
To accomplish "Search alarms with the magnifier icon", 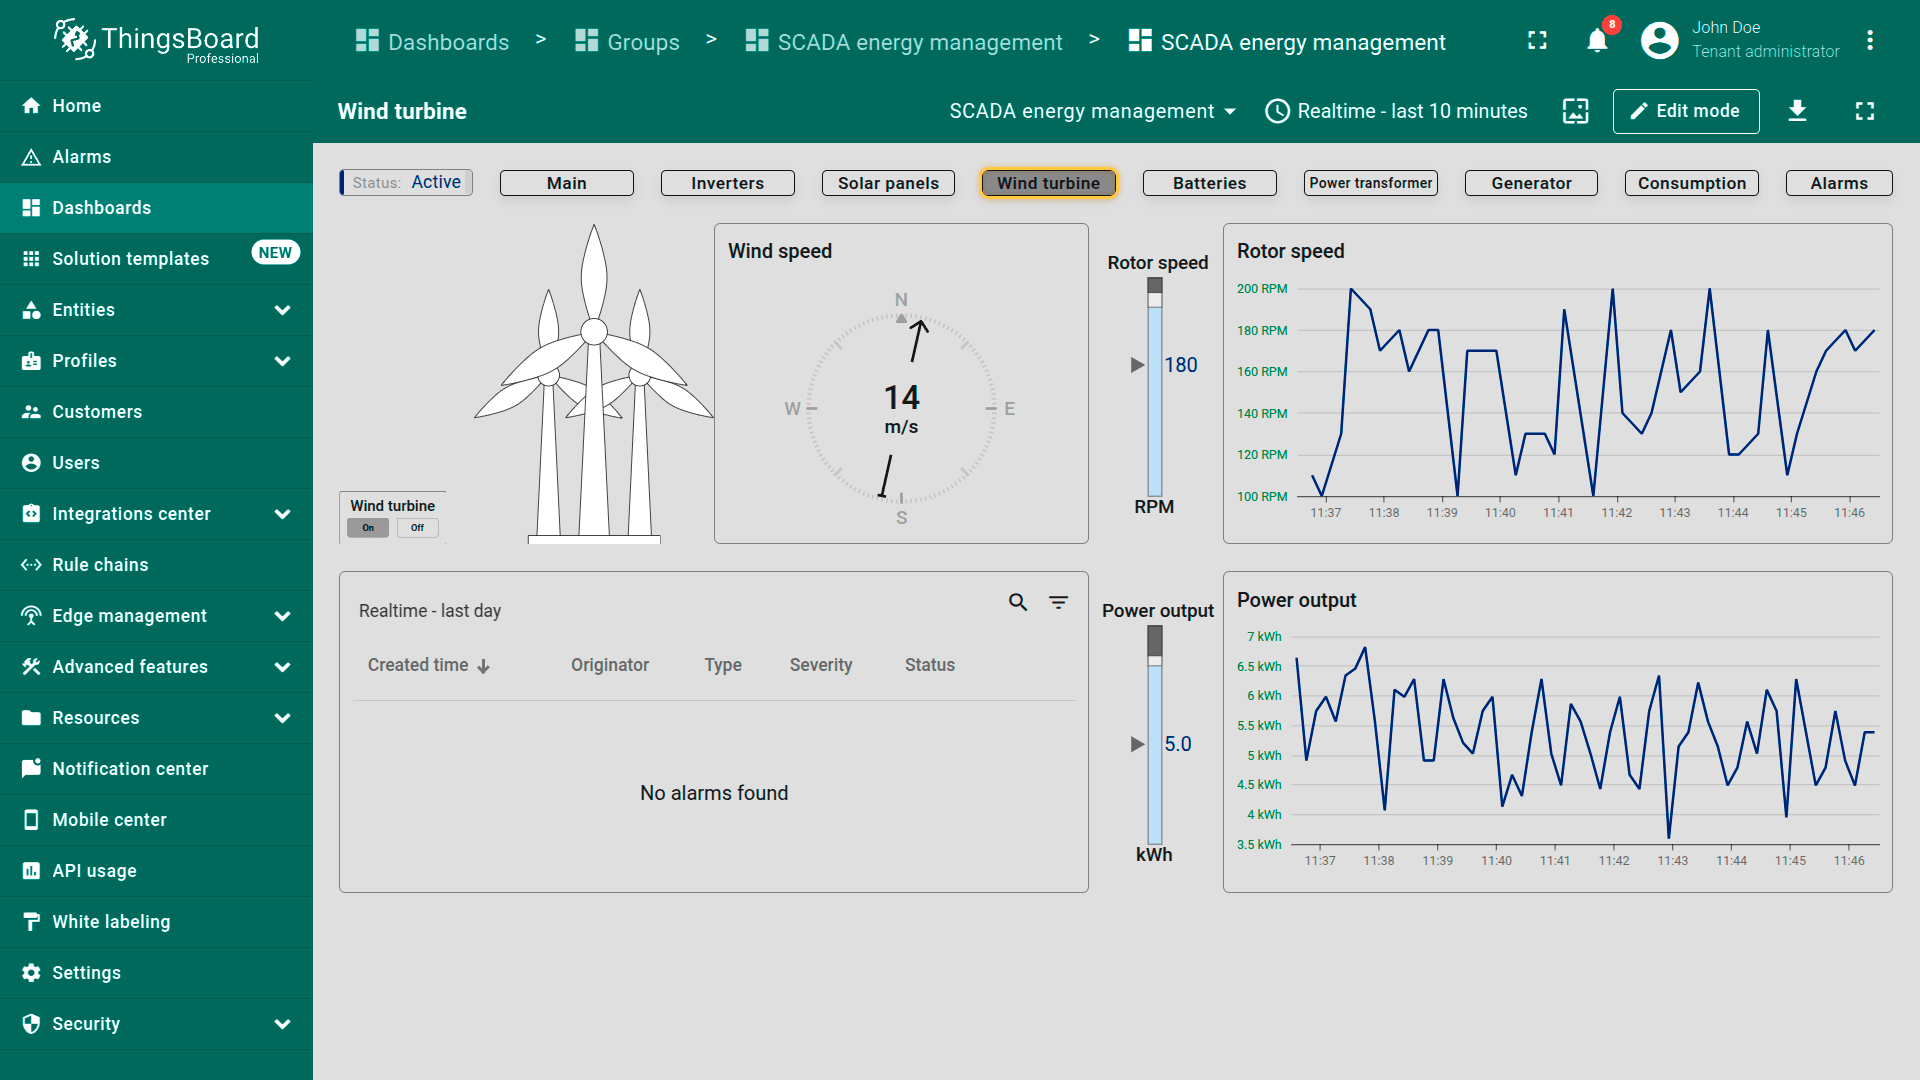I will [1018, 602].
